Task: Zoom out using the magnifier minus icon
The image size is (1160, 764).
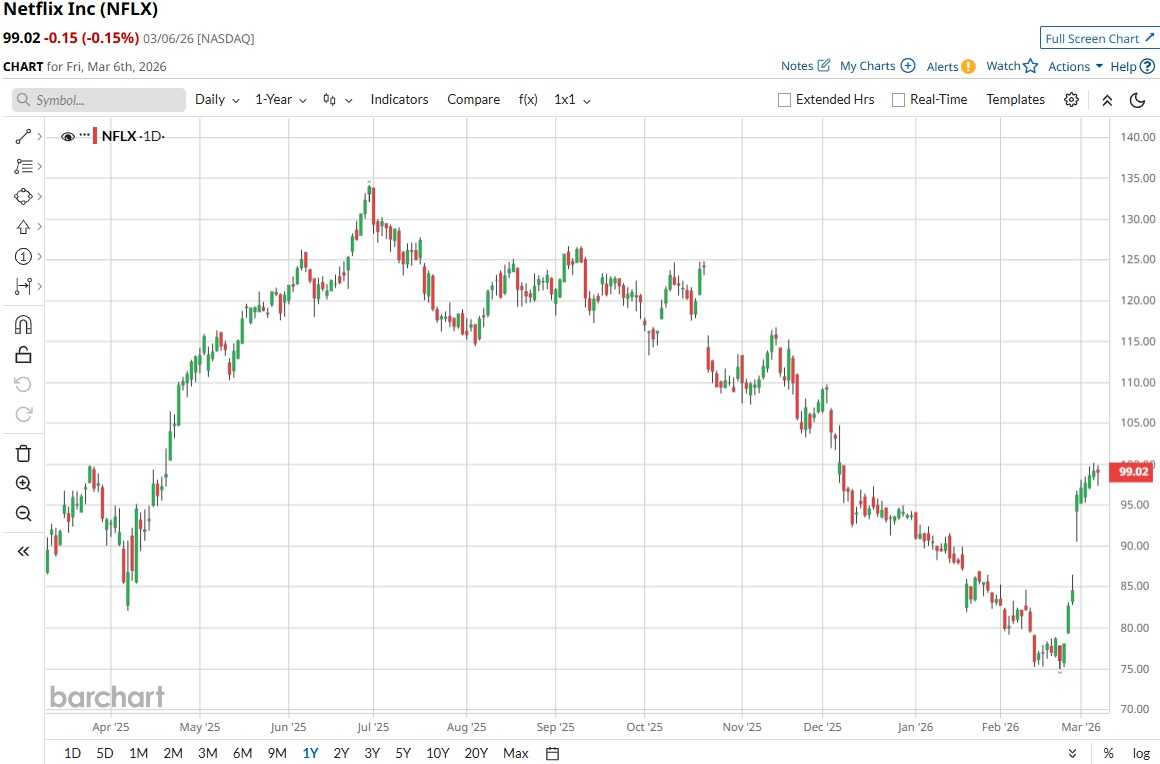Action: pyautogui.click(x=24, y=513)
